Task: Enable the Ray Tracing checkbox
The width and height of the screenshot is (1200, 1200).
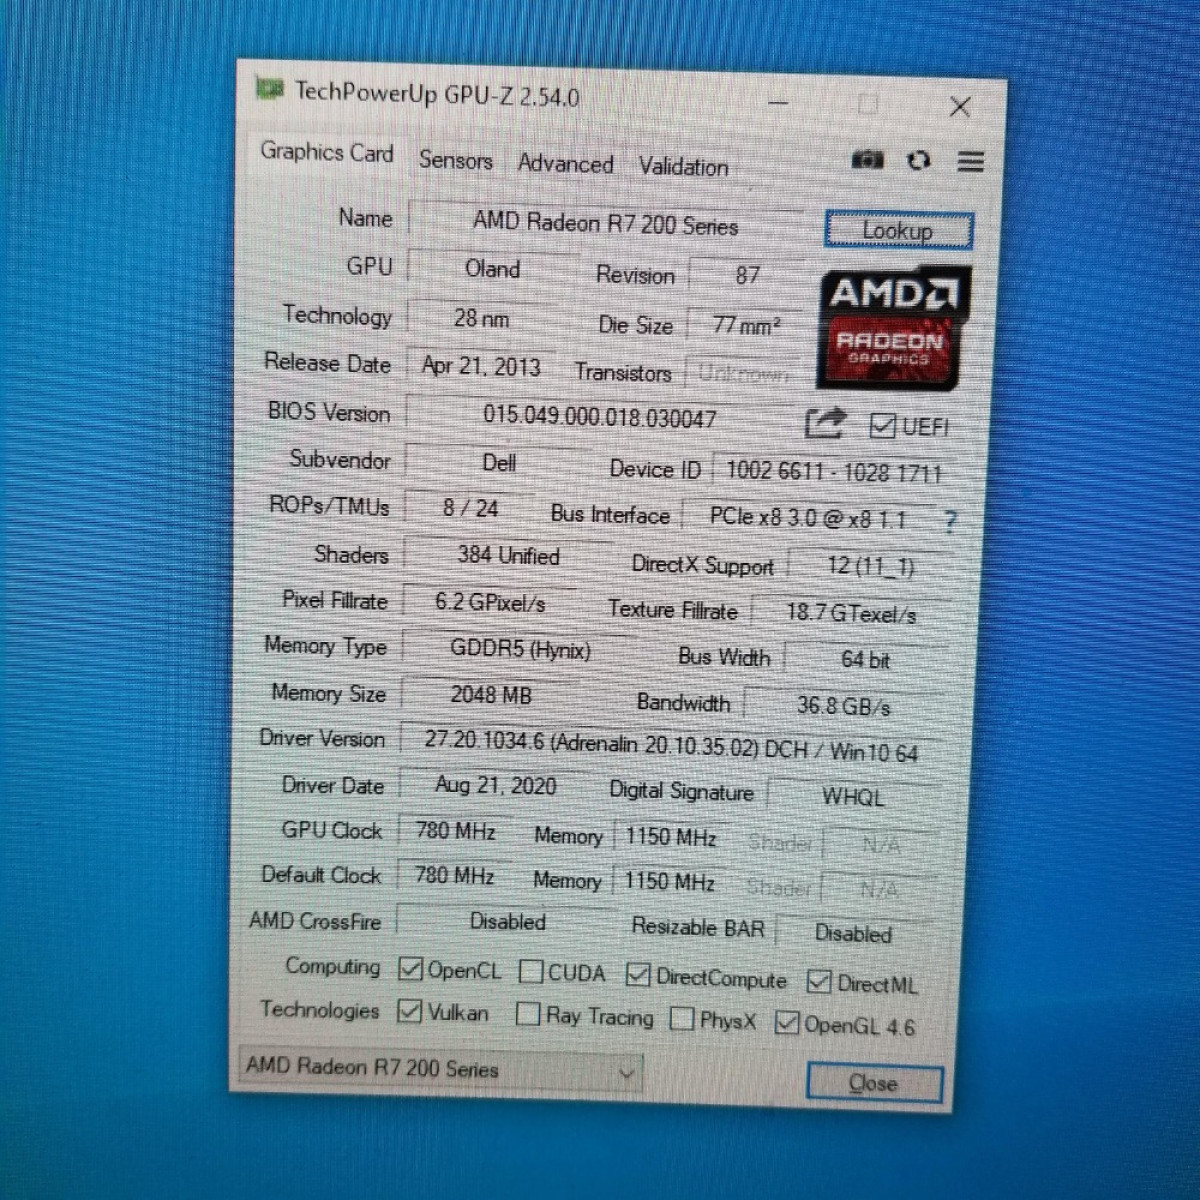Action: pyautogui.click(x=528, y=1014)
